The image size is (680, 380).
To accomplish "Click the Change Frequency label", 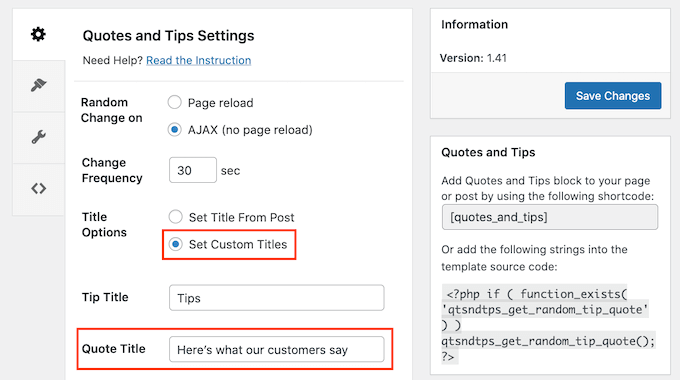I will pos(112,170).
